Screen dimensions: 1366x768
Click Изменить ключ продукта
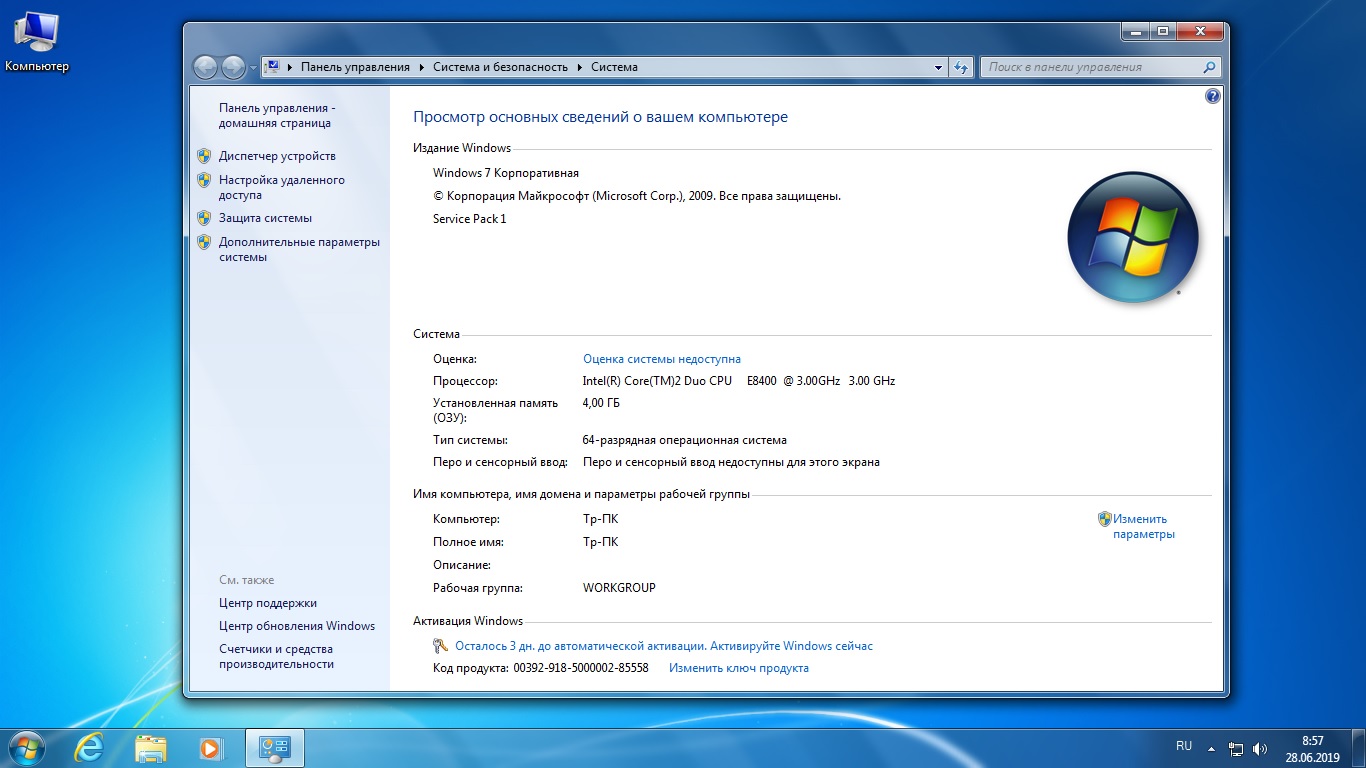pos(739,668)
